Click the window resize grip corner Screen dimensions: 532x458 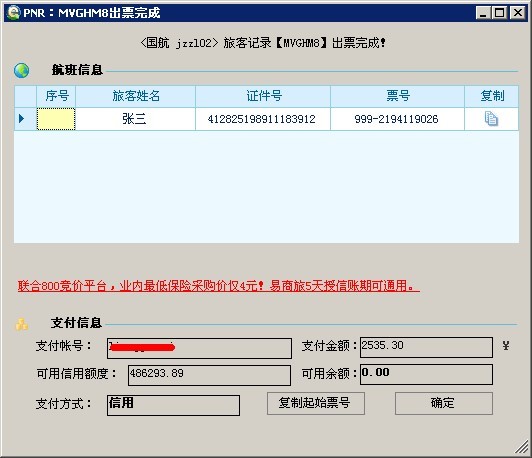pyautogui.click(x=522, y=447)
